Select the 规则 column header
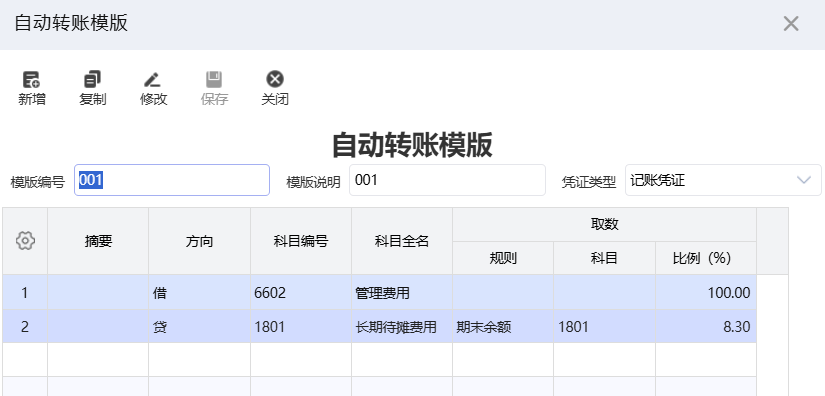 click(x=503, y=258)
